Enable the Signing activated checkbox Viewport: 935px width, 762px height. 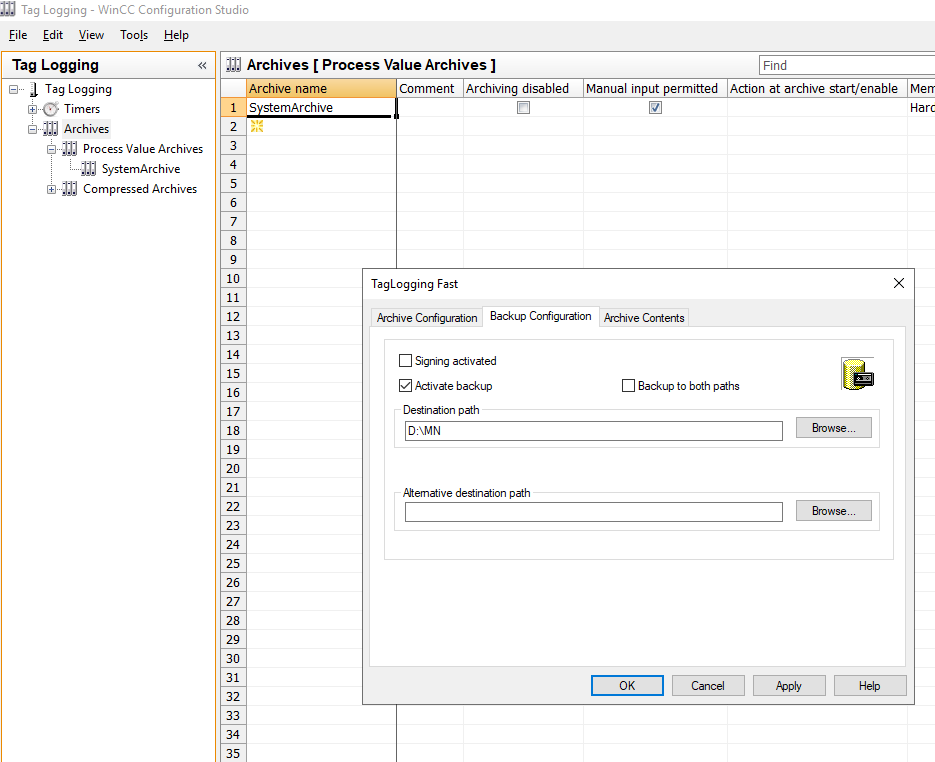pyautogui.click(x=405, y=361)
